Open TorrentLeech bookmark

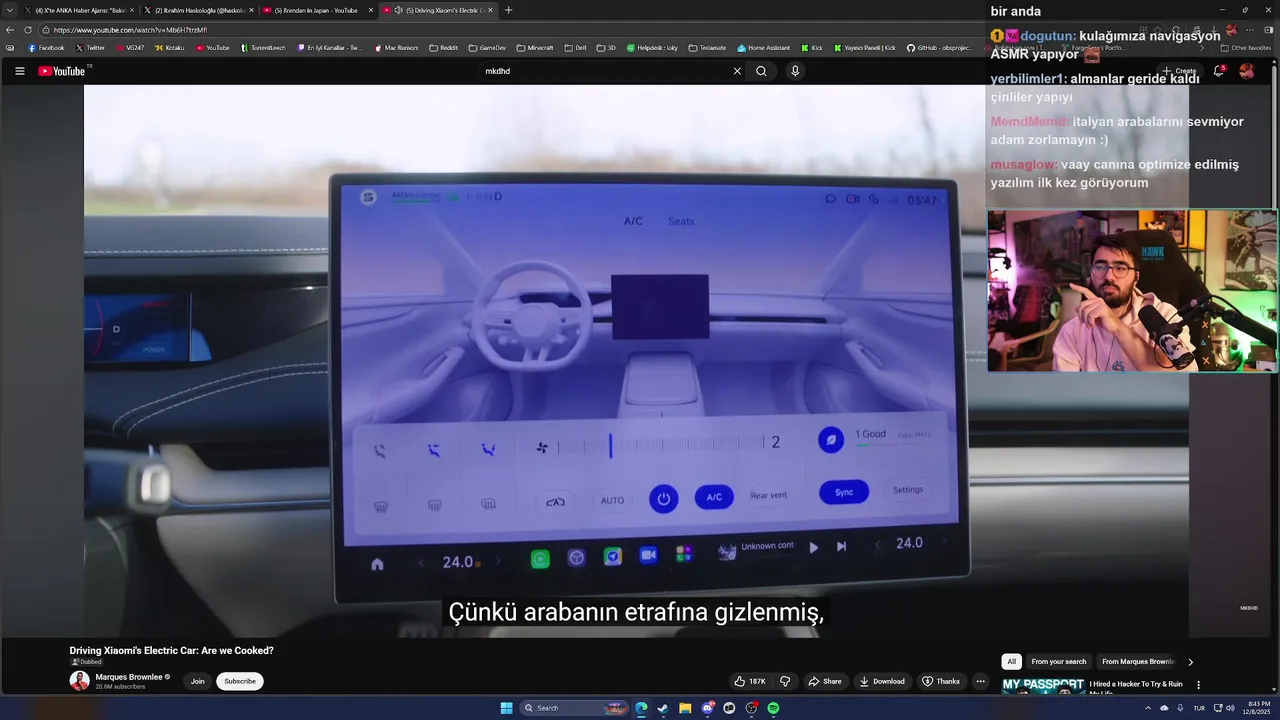point(264,47)
